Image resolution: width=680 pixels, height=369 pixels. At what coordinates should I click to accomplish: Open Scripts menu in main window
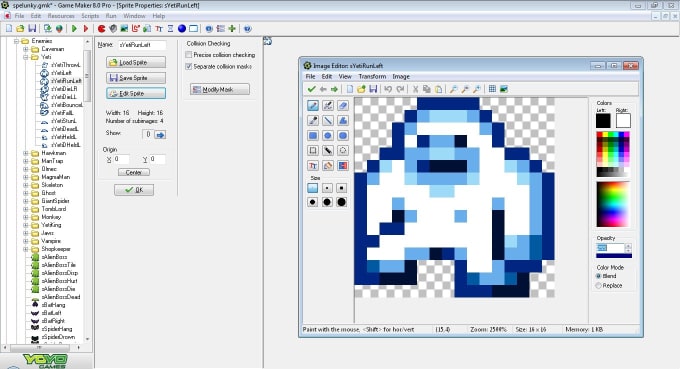click(x=90, y=16)
